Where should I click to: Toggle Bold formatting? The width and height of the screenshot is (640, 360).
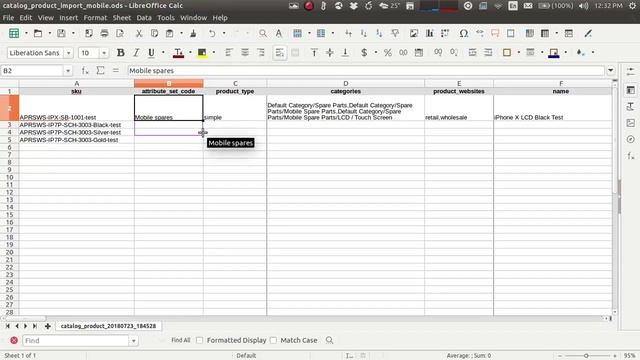pos(120,53)
